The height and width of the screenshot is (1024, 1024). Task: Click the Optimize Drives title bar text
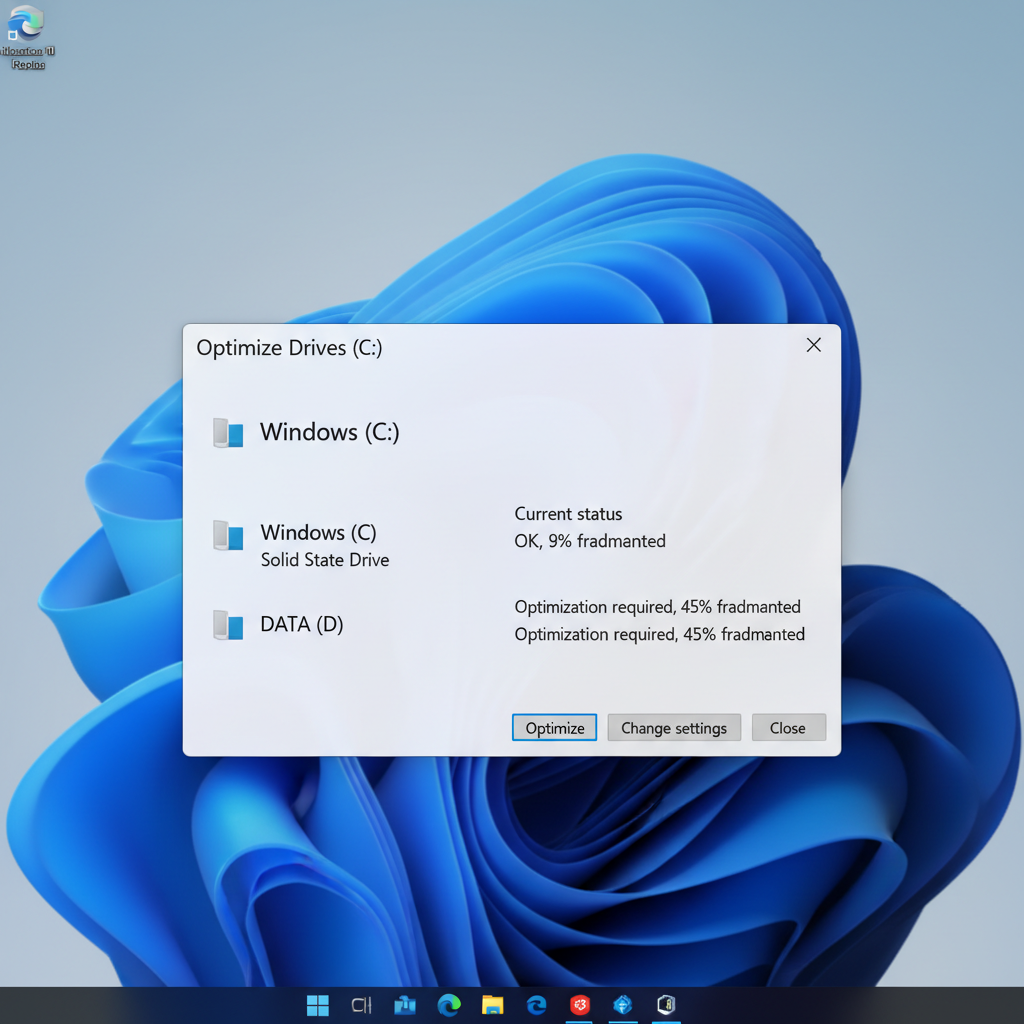(x=289, y=347)
